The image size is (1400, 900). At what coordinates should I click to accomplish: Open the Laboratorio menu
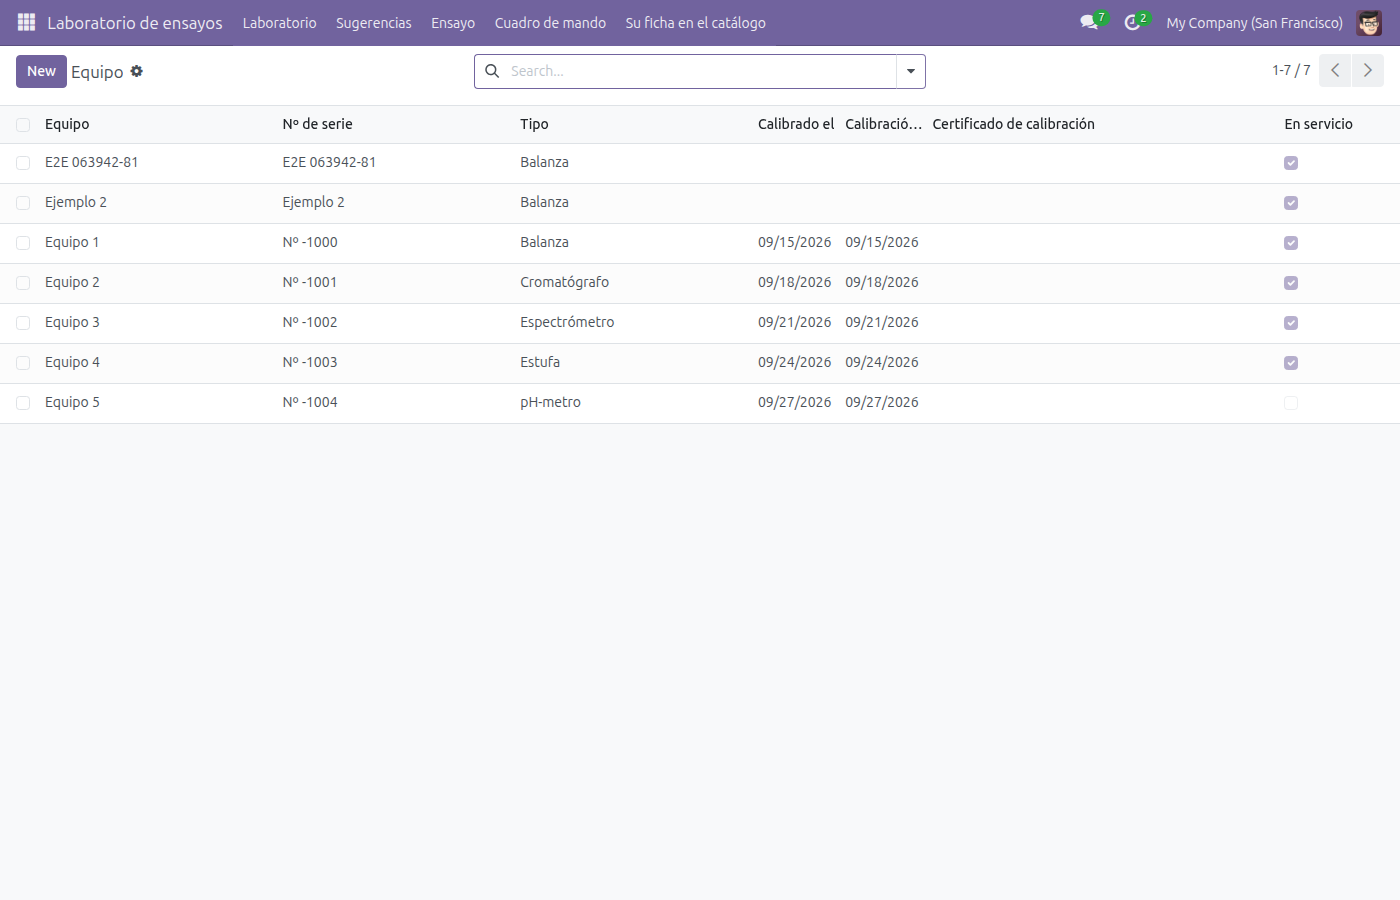point(279,22)
